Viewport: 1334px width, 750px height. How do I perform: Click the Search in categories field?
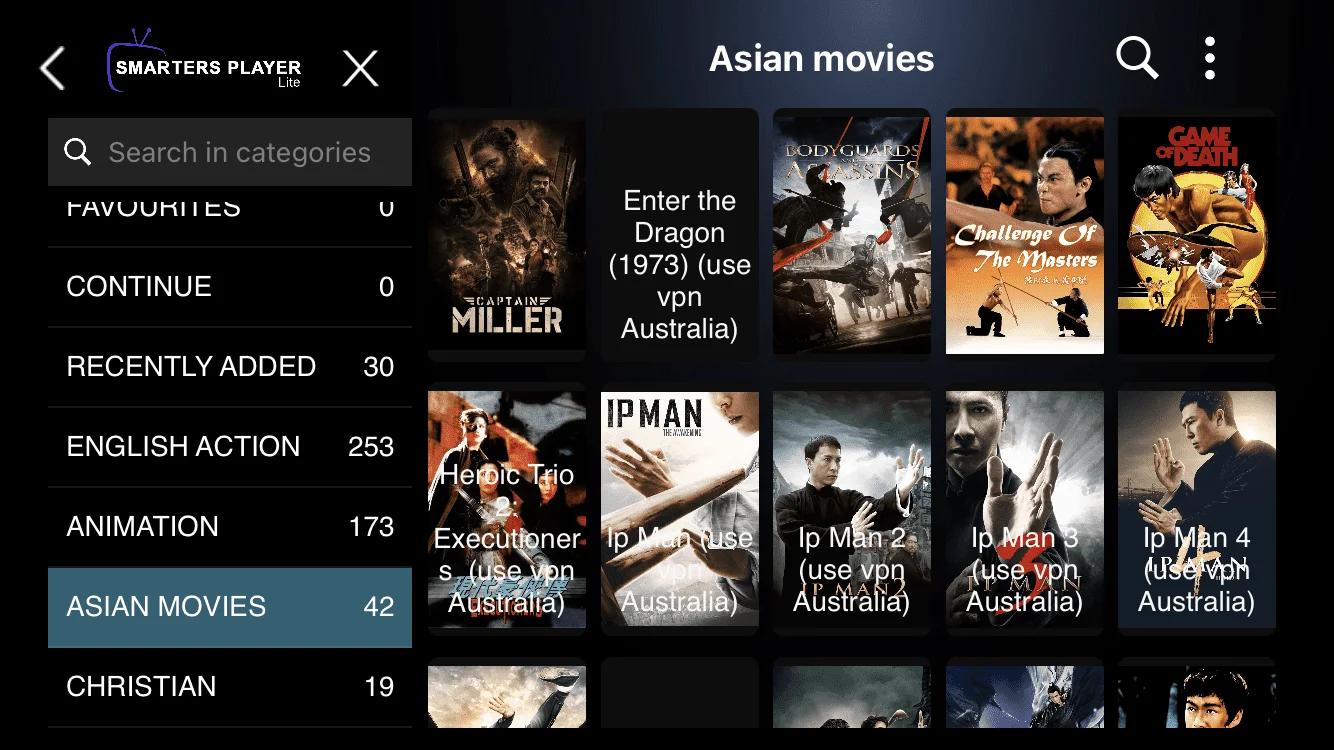(230, 152)
